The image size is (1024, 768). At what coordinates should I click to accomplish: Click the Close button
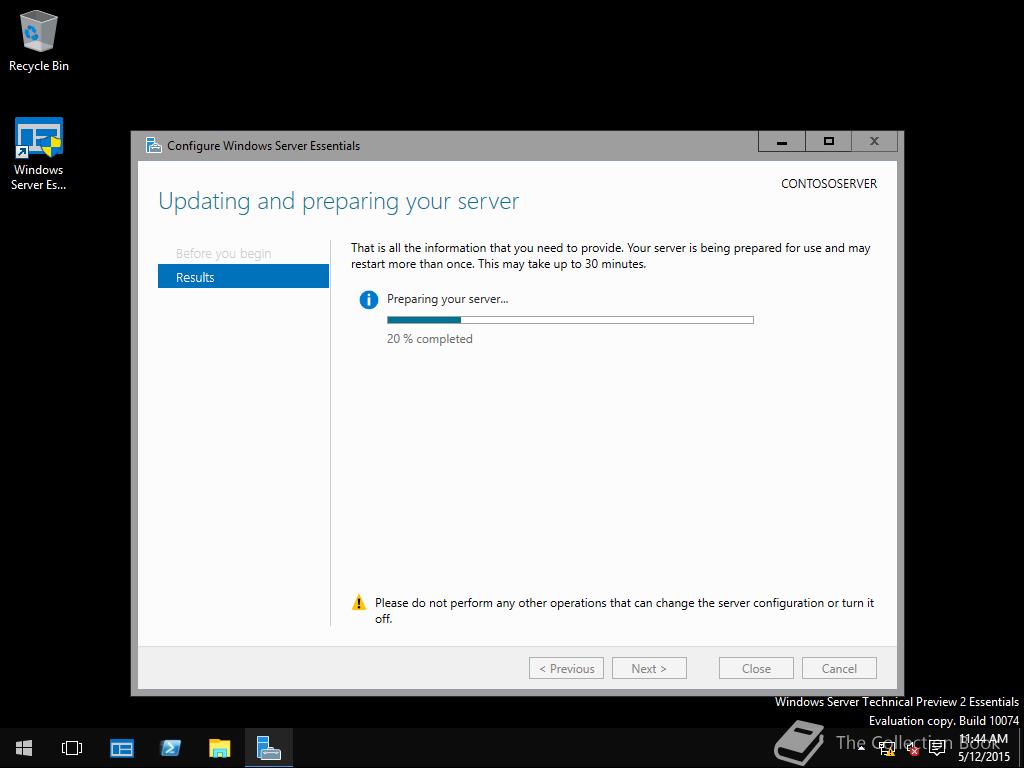756,668
